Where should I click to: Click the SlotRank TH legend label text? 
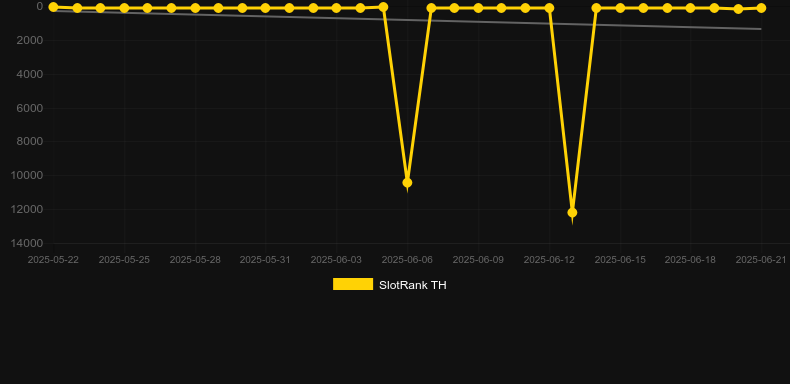pyautogui.click(x=413, y=285)
